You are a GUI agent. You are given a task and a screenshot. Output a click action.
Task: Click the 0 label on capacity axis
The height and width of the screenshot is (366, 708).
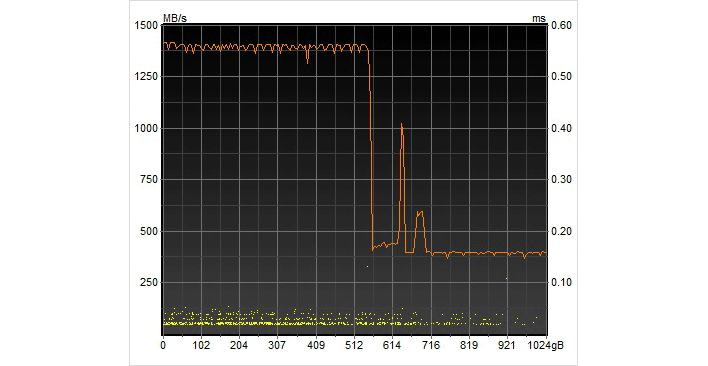(163, 346)
